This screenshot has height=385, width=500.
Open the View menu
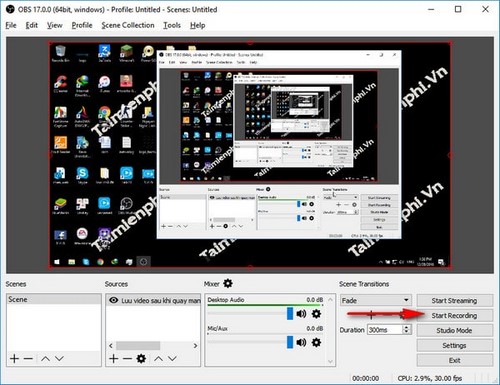click(x=55, y=25)
